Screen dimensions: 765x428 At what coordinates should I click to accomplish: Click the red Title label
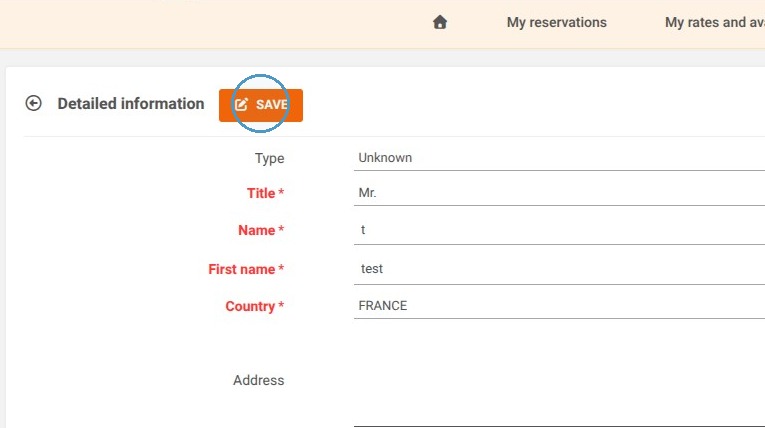coord(265,193)
